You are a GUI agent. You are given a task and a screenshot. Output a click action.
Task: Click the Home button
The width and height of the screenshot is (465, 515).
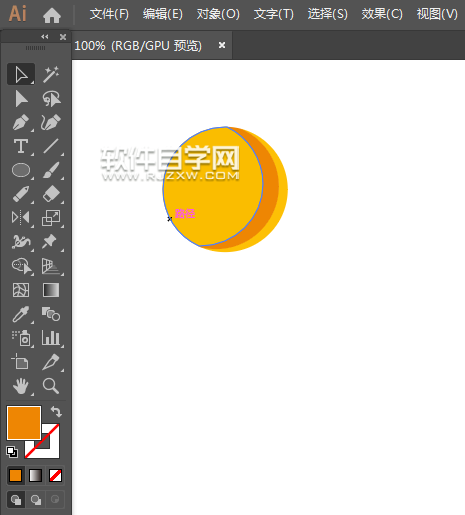(52, 15)
